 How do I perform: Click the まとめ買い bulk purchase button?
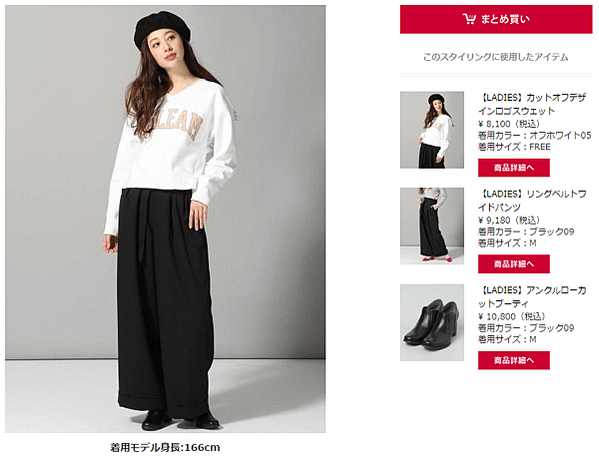tap(496, 19)
